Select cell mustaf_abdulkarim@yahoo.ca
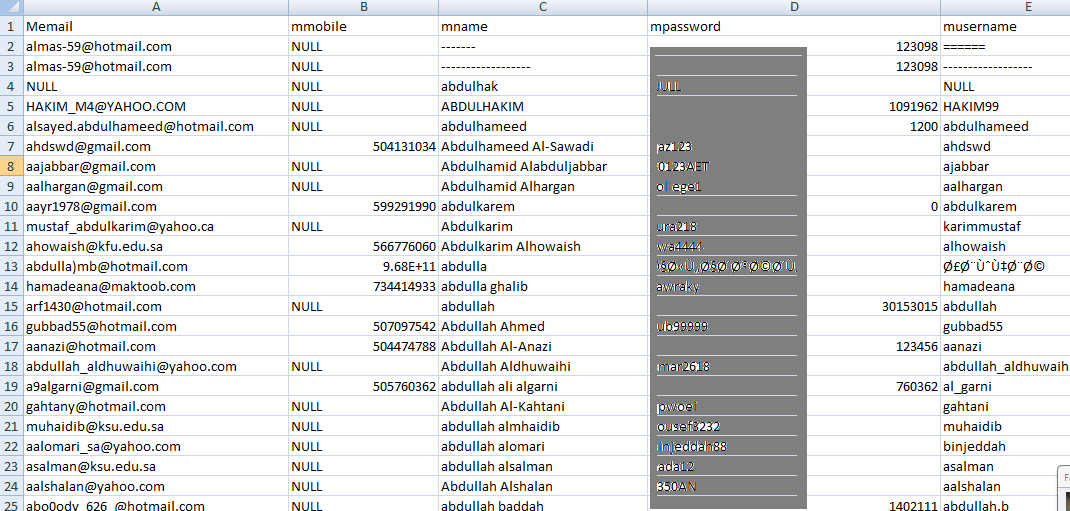 pyautogui.click(x=156, y=227)
